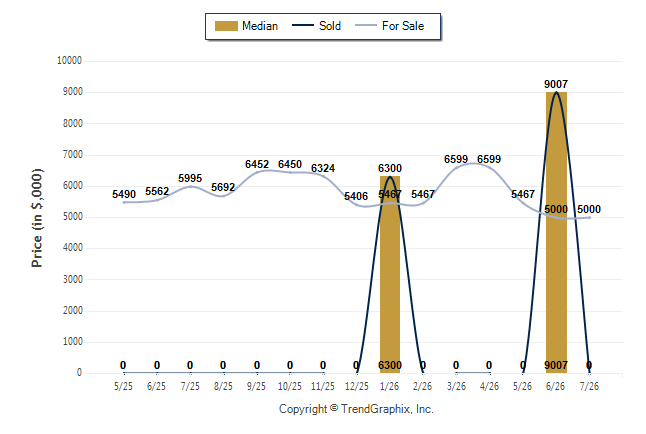Click the 6324 For Sale data point
Viewport: 646px width, 434px height.
[323, 176]
